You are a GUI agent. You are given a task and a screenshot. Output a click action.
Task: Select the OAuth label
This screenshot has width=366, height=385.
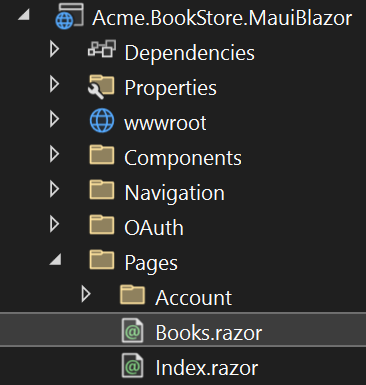point(154,228)
